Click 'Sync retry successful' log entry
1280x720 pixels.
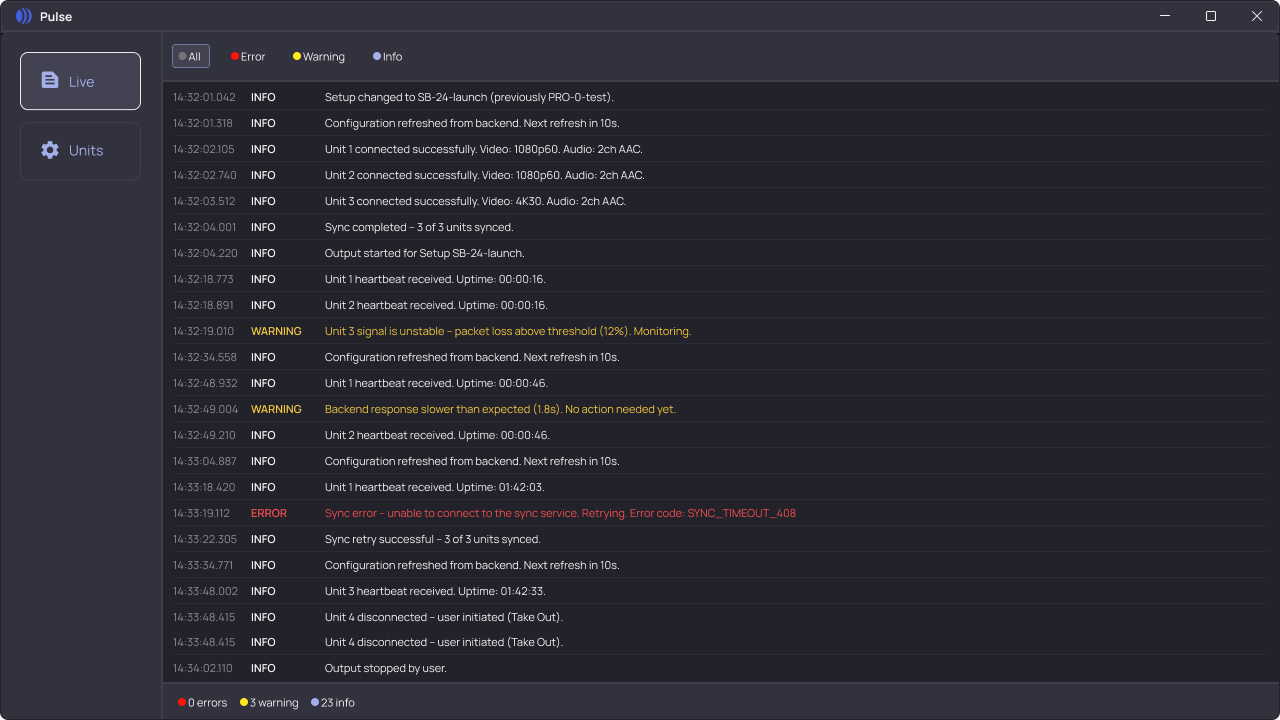click(x=720, y=539)
